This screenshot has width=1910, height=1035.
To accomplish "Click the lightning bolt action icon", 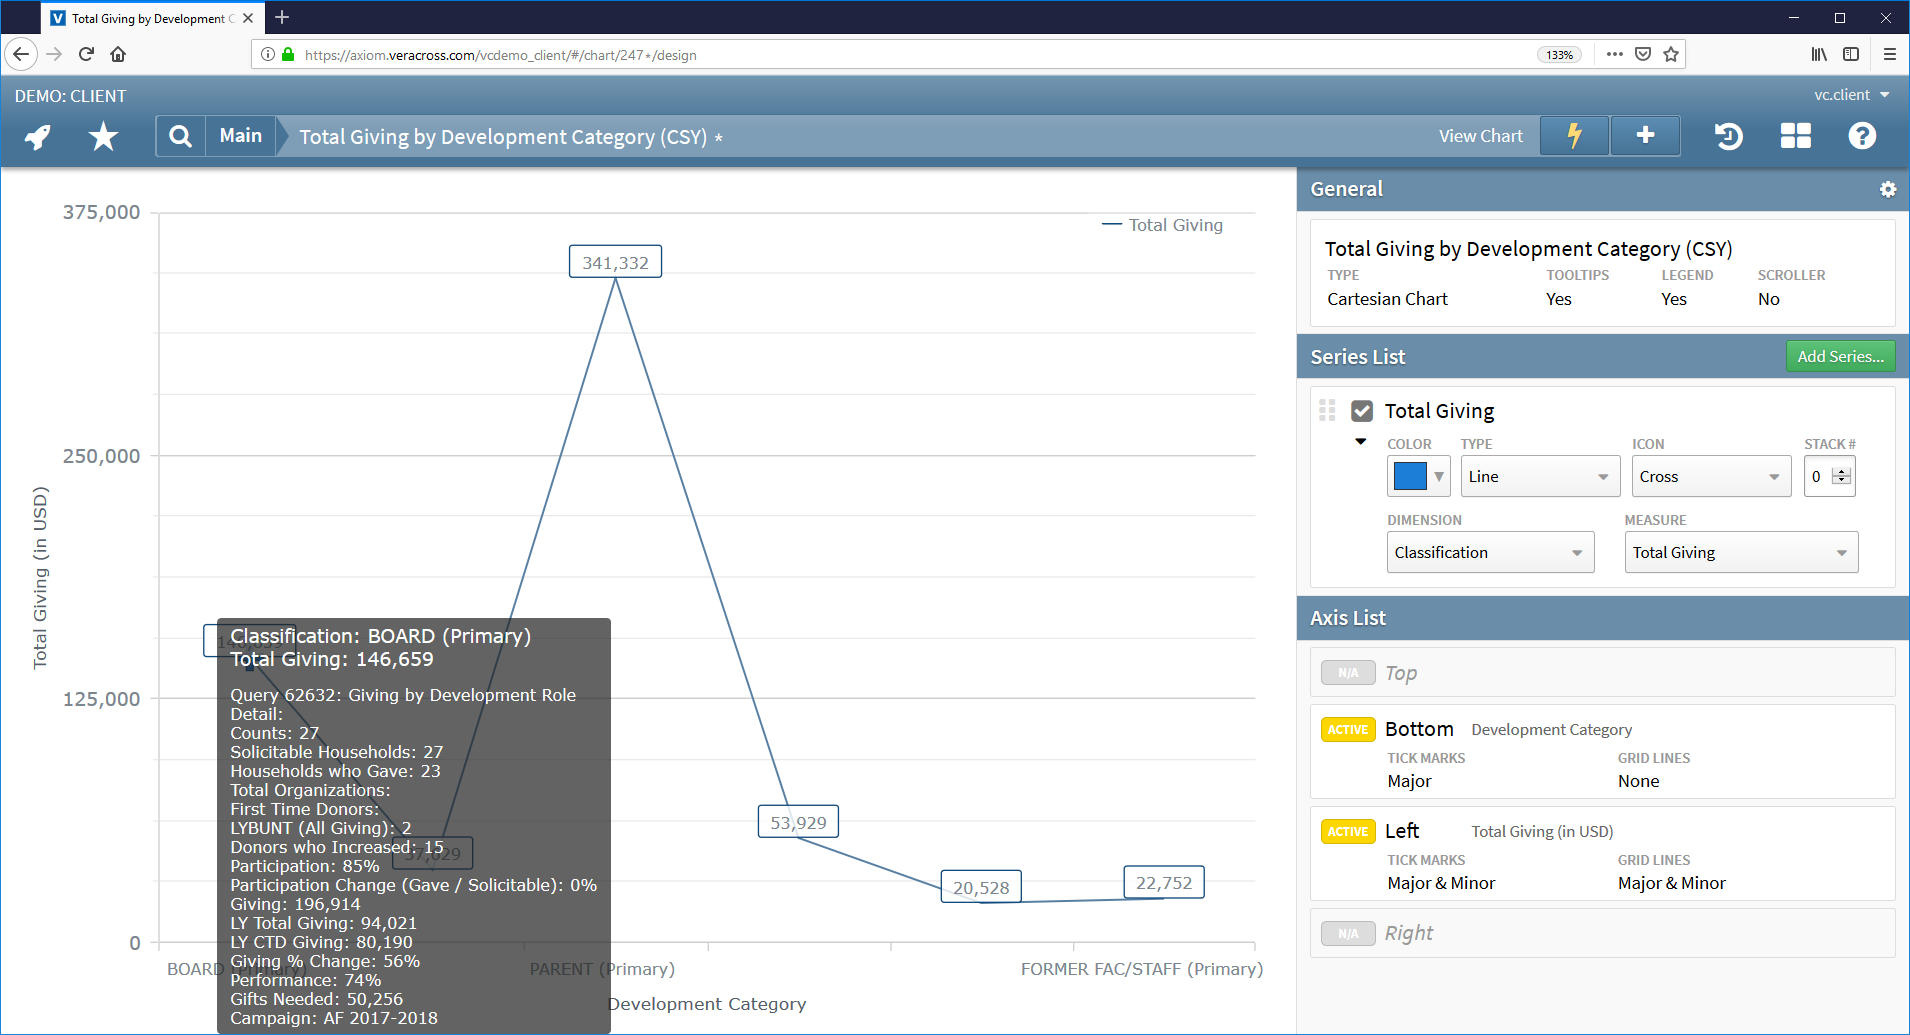I will [x=1574, y=135].
